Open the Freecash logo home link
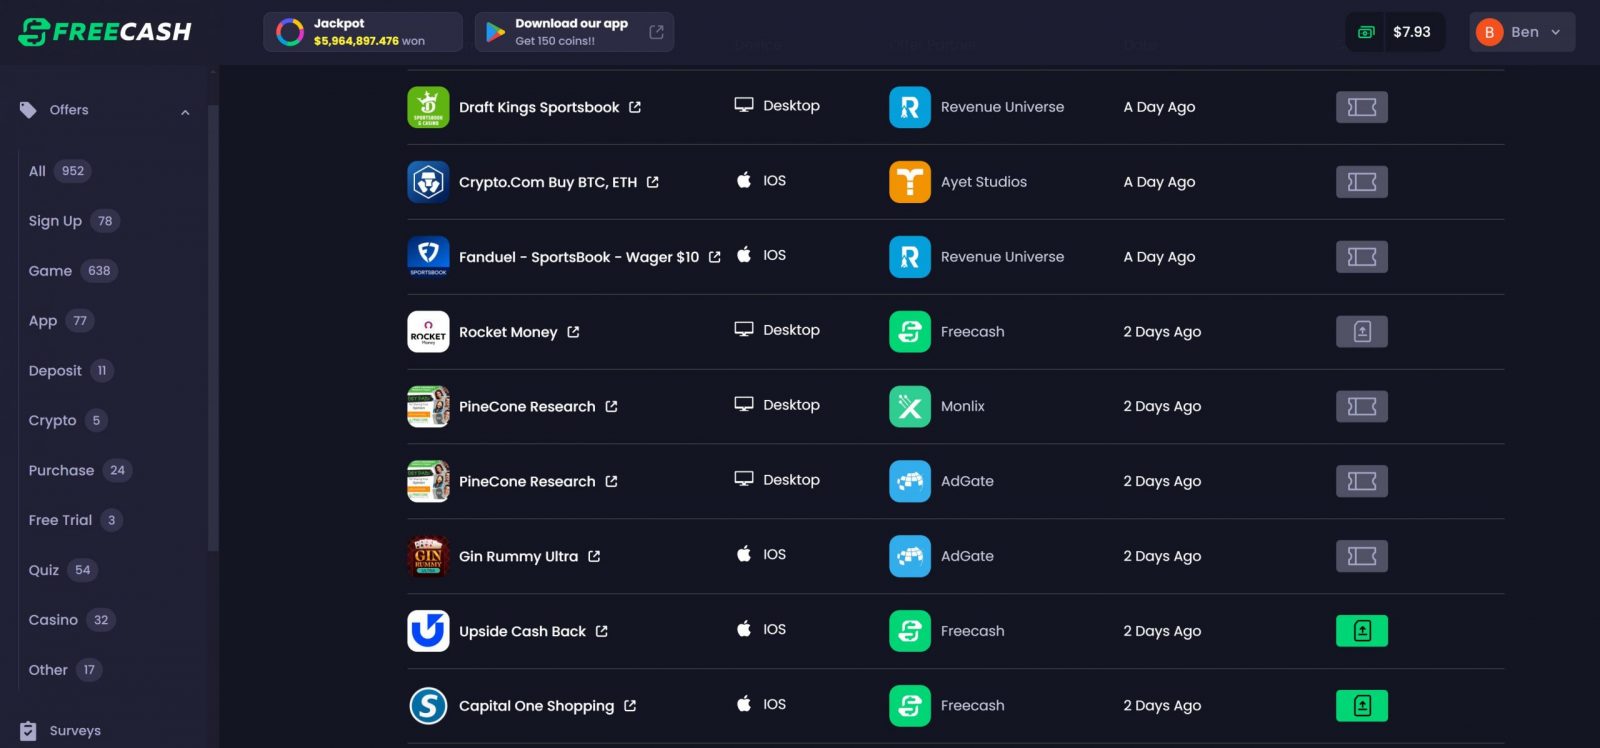This screenshot has height=748, width=1600. pyautogui.click(x=105, y=32)
